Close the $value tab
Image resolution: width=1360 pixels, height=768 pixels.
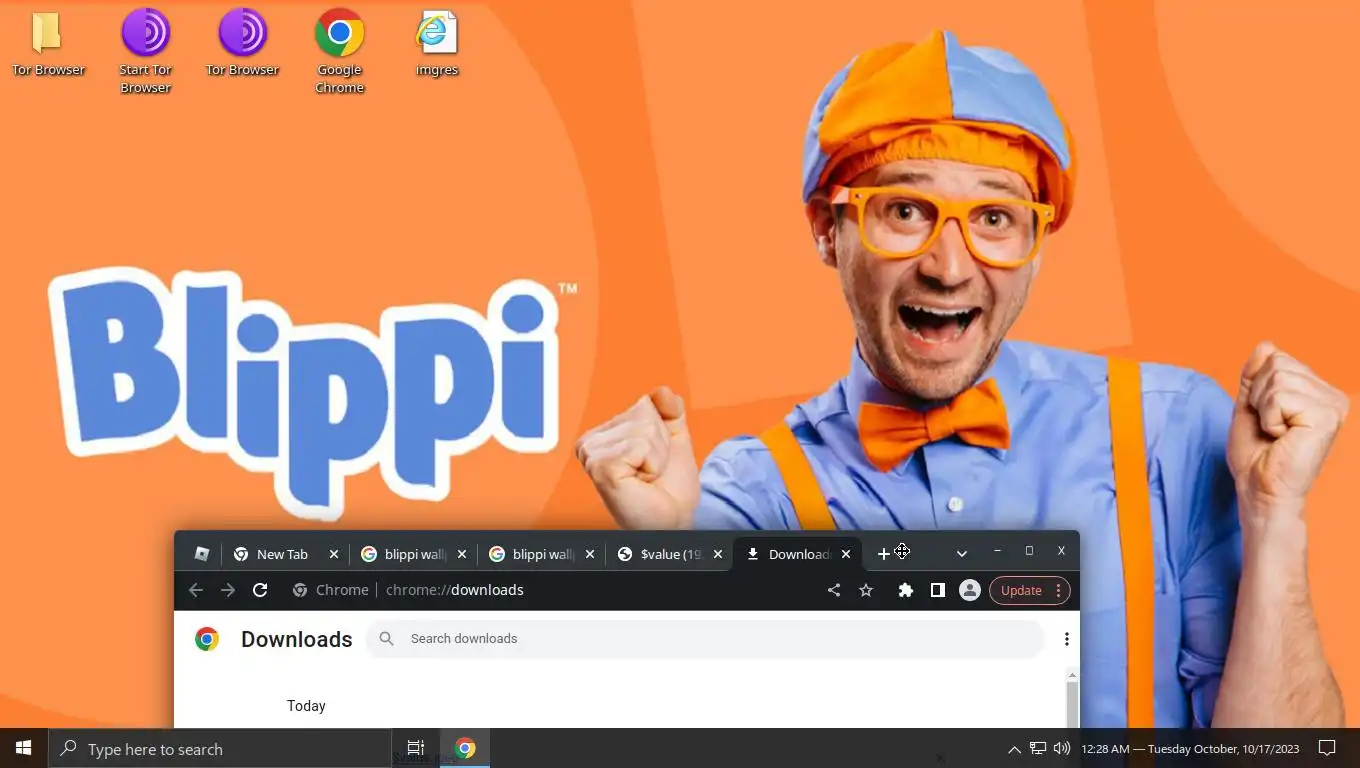718,554
